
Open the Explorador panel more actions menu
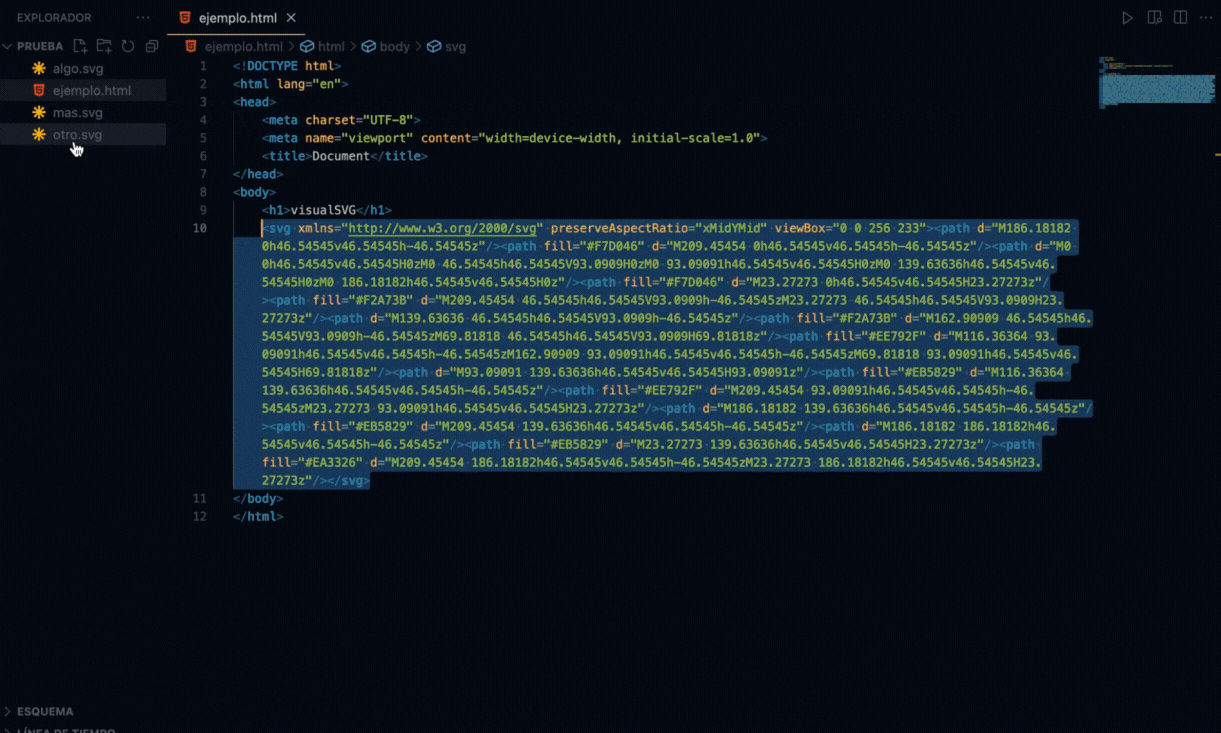tap(143, 18)
